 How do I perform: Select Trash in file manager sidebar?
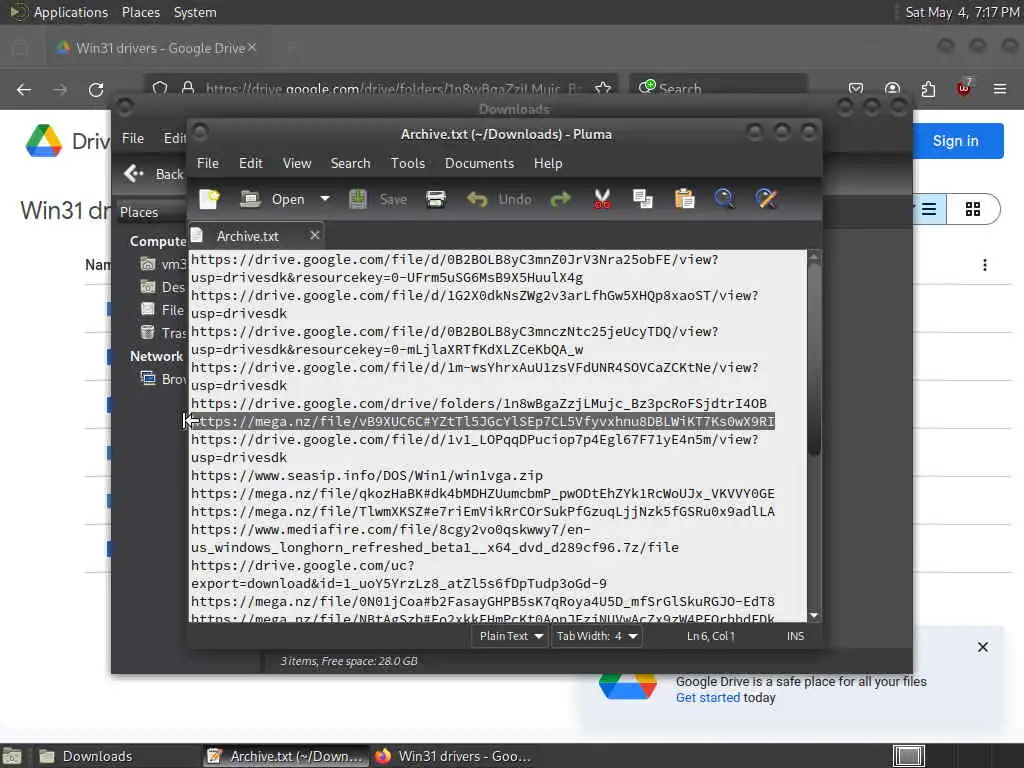164,333
